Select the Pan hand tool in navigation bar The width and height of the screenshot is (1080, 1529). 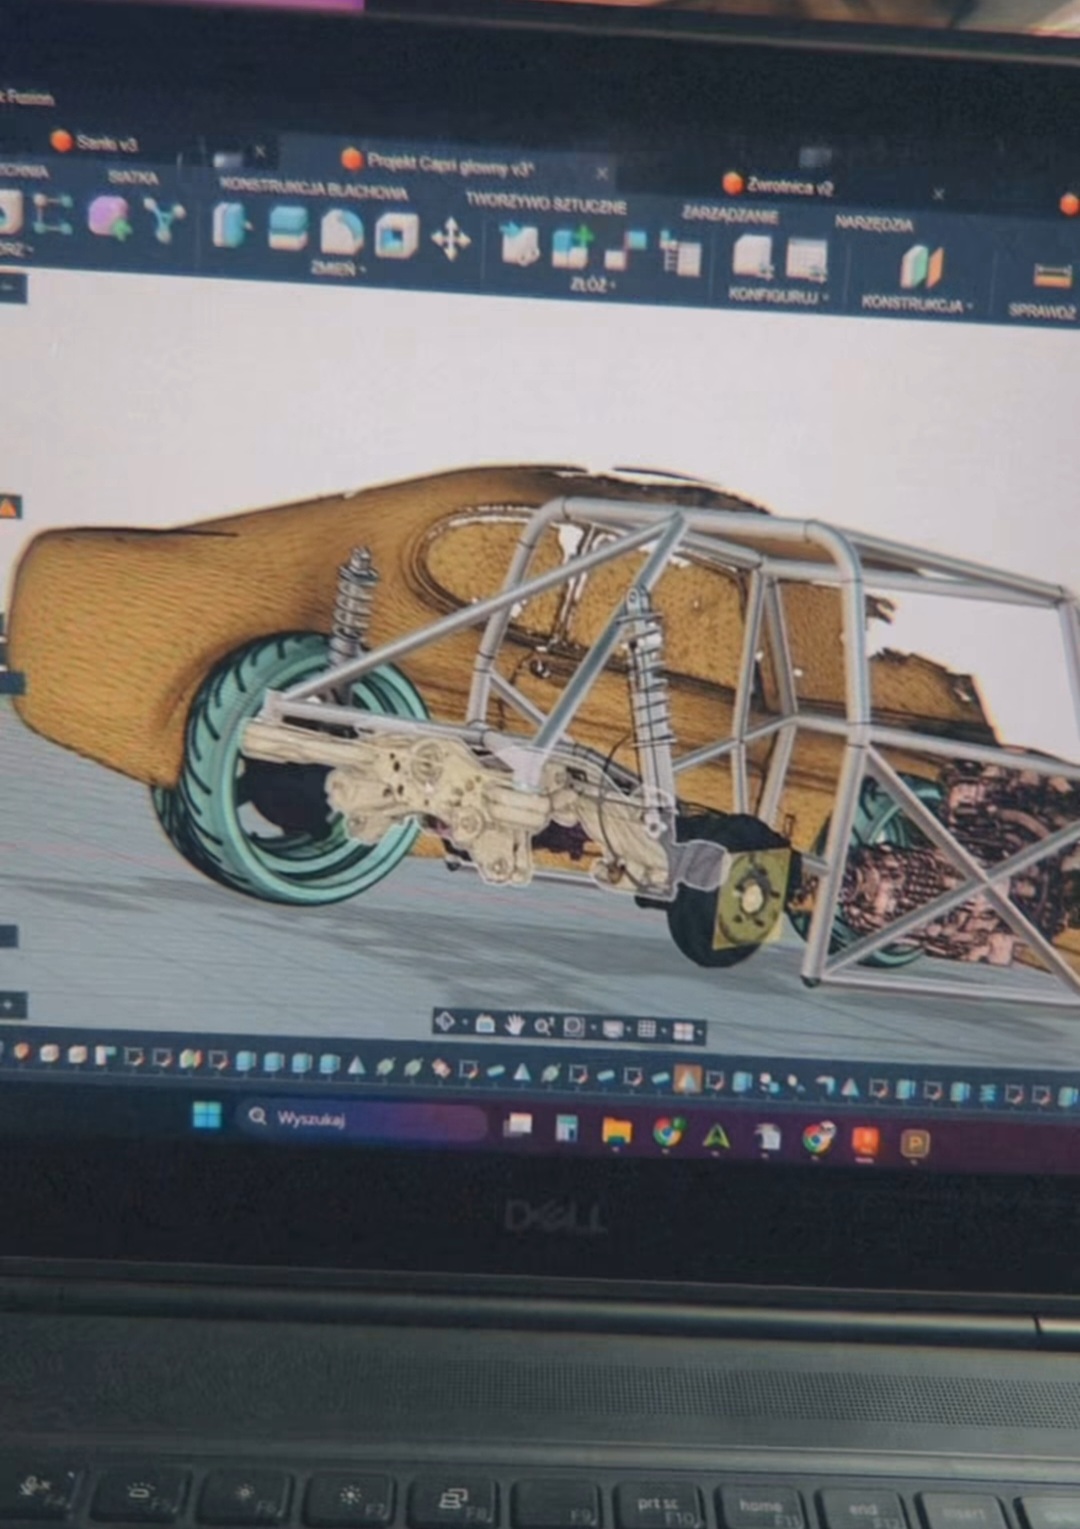click(514, 1024)
